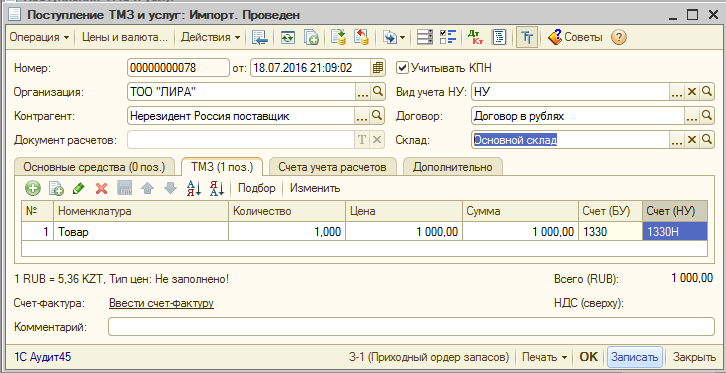Clear the Склад field with its X button

[x=692, y=140]
